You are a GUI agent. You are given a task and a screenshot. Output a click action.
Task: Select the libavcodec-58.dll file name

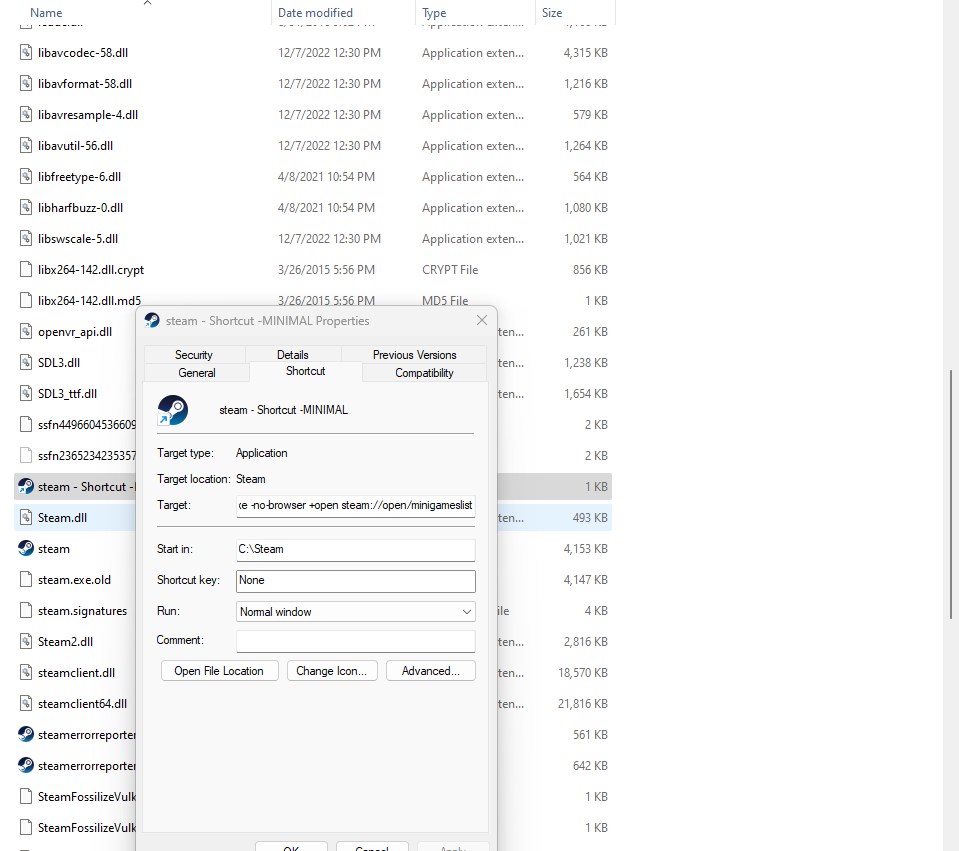tap(83, 53)
